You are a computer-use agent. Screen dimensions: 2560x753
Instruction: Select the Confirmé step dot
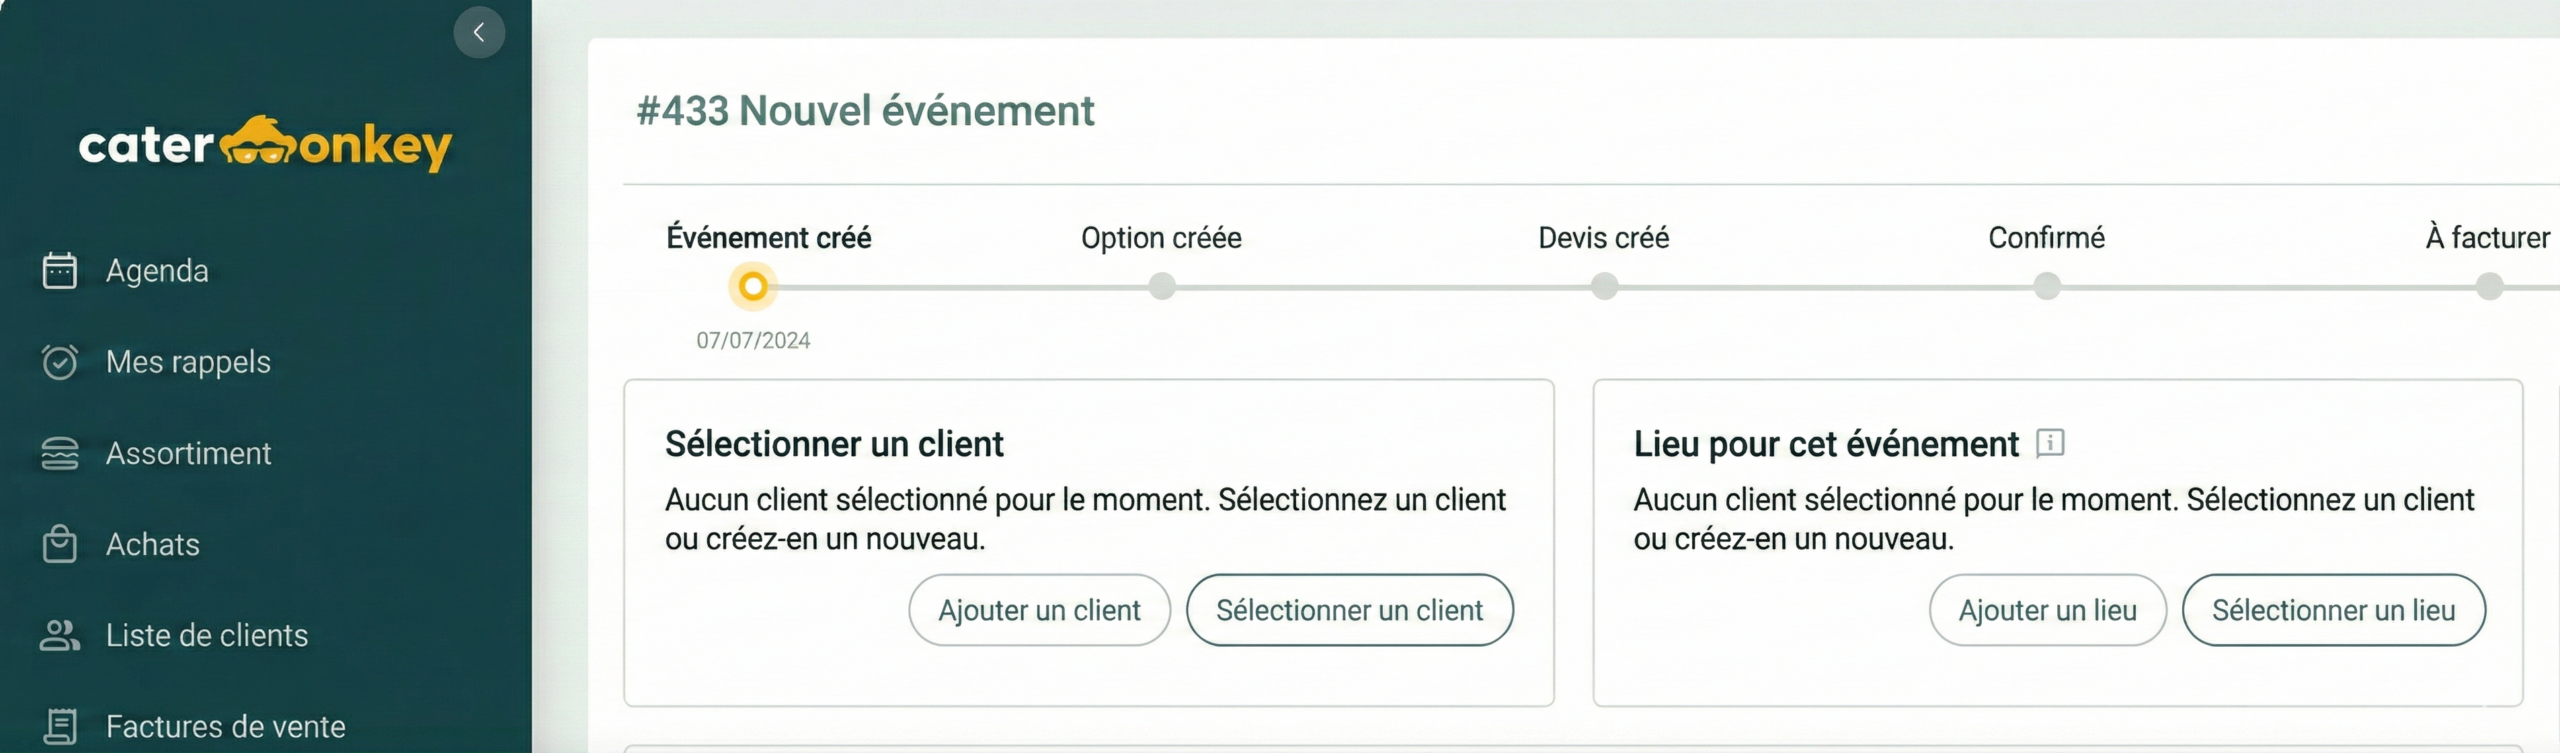click(2047, 287)
